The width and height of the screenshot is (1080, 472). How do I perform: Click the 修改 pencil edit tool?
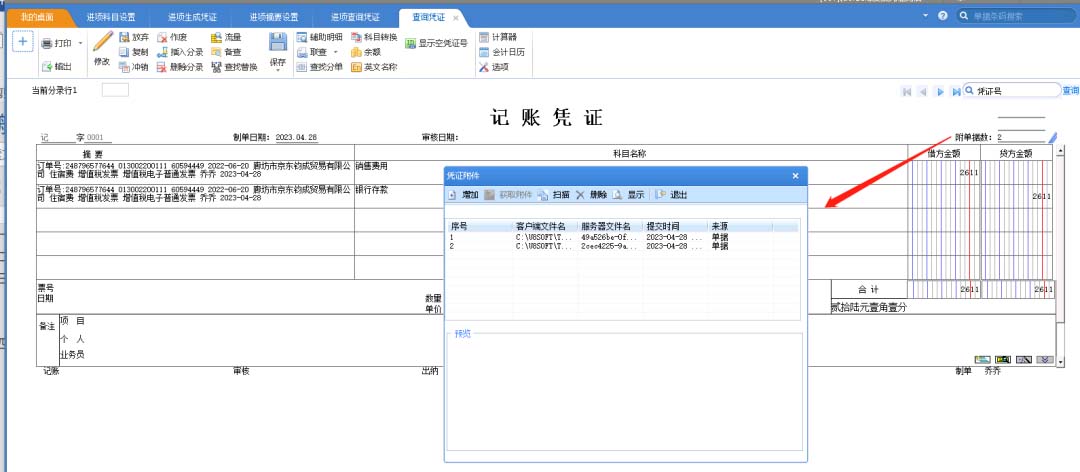(x=102, y=48)
